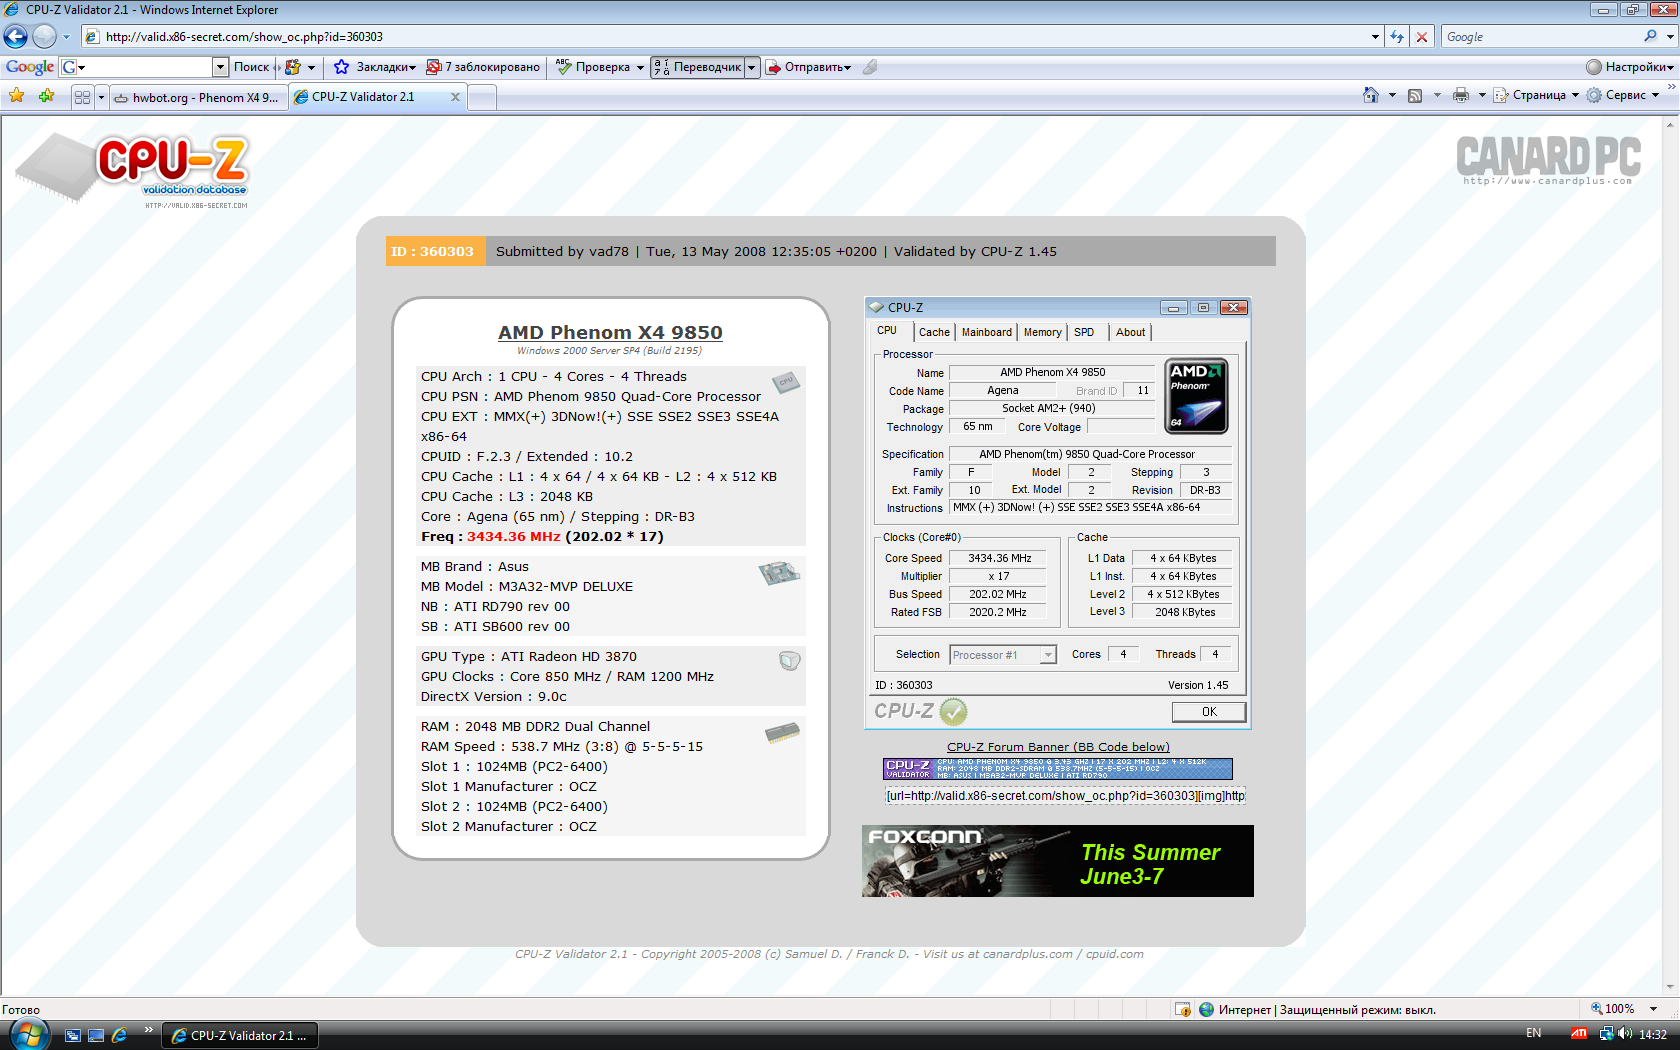Expand the address bar URL history dropdown
Screen dimensions: 1680x1050
[x=1376, y=37]
